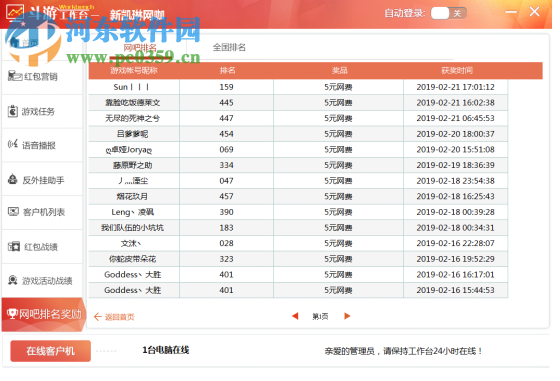Minimize the workbench window
The image size is (560, 381).
coord(511,12)
